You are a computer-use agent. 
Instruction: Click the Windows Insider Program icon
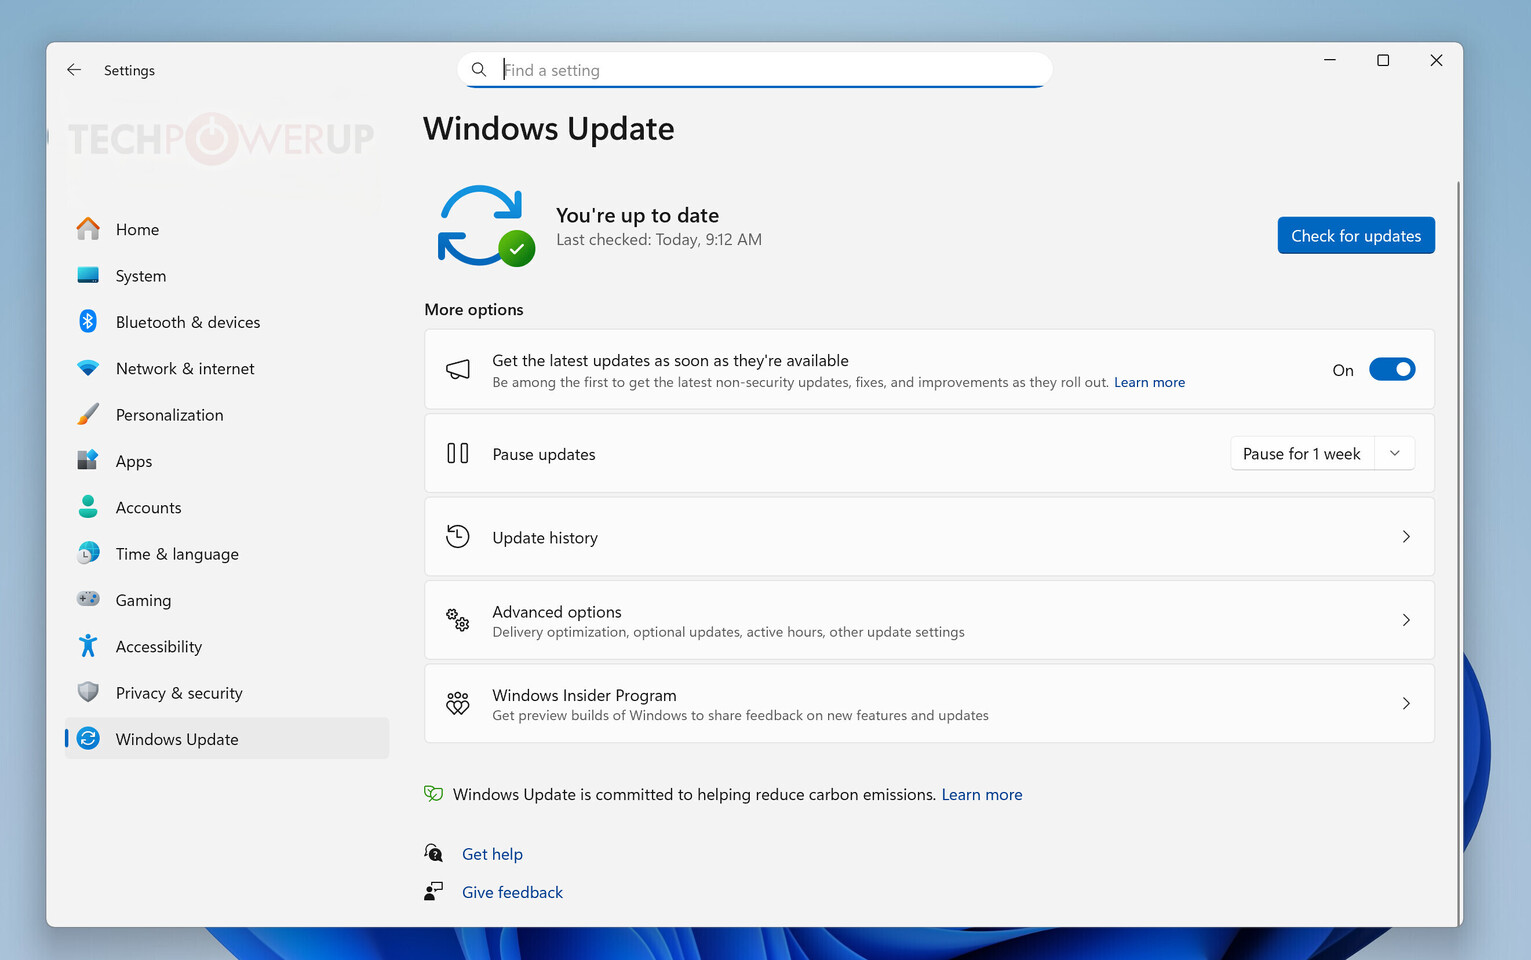458,703
